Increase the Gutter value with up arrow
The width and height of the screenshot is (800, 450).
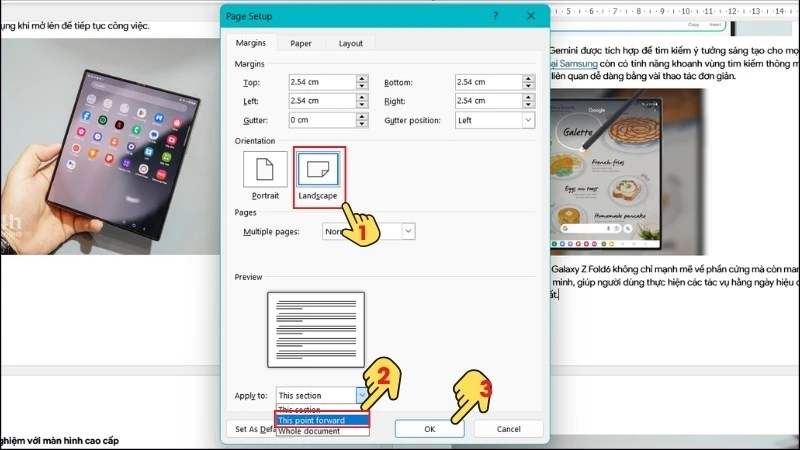(x=362, y=116)
